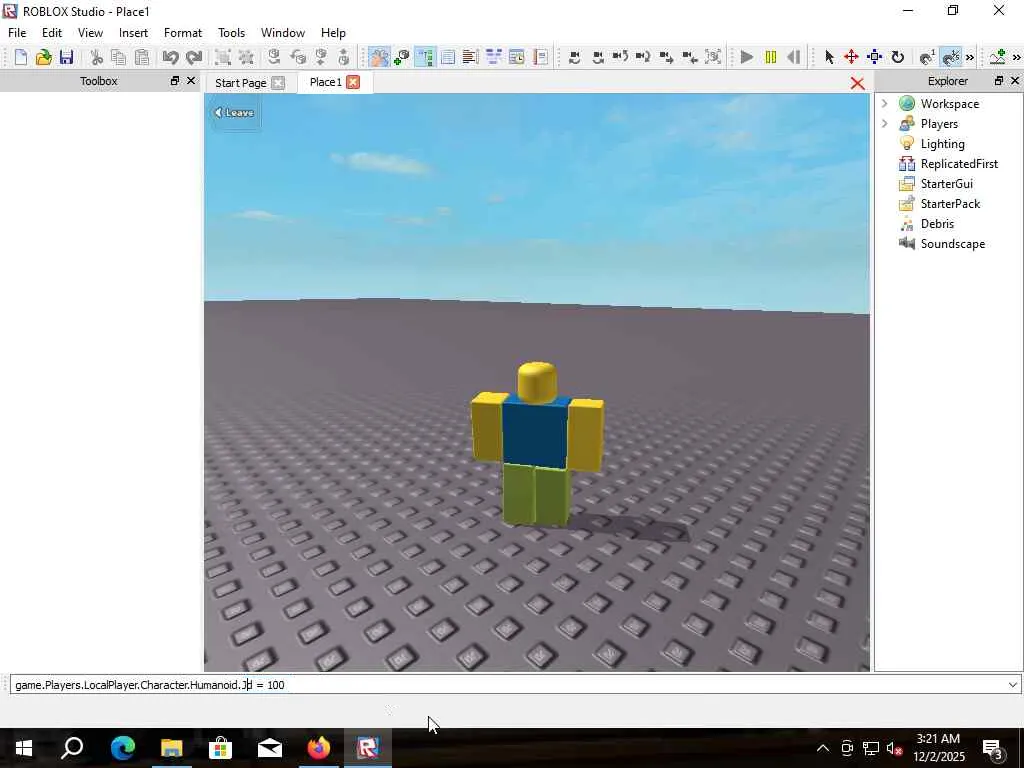Click the red X at the tab bar's right end
Screen dimensions: 1024x768
857,84
